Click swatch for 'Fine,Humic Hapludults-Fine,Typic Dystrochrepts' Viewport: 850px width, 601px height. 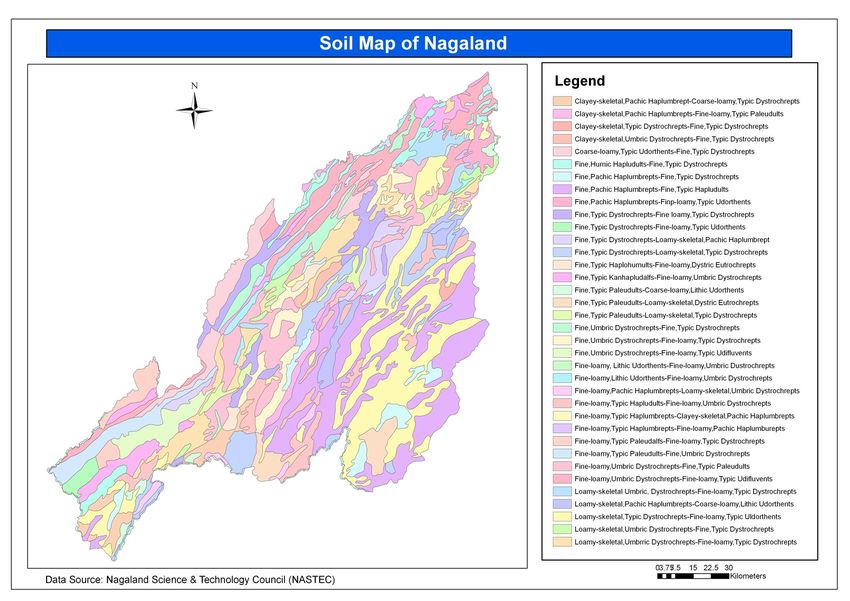[562, 164]
